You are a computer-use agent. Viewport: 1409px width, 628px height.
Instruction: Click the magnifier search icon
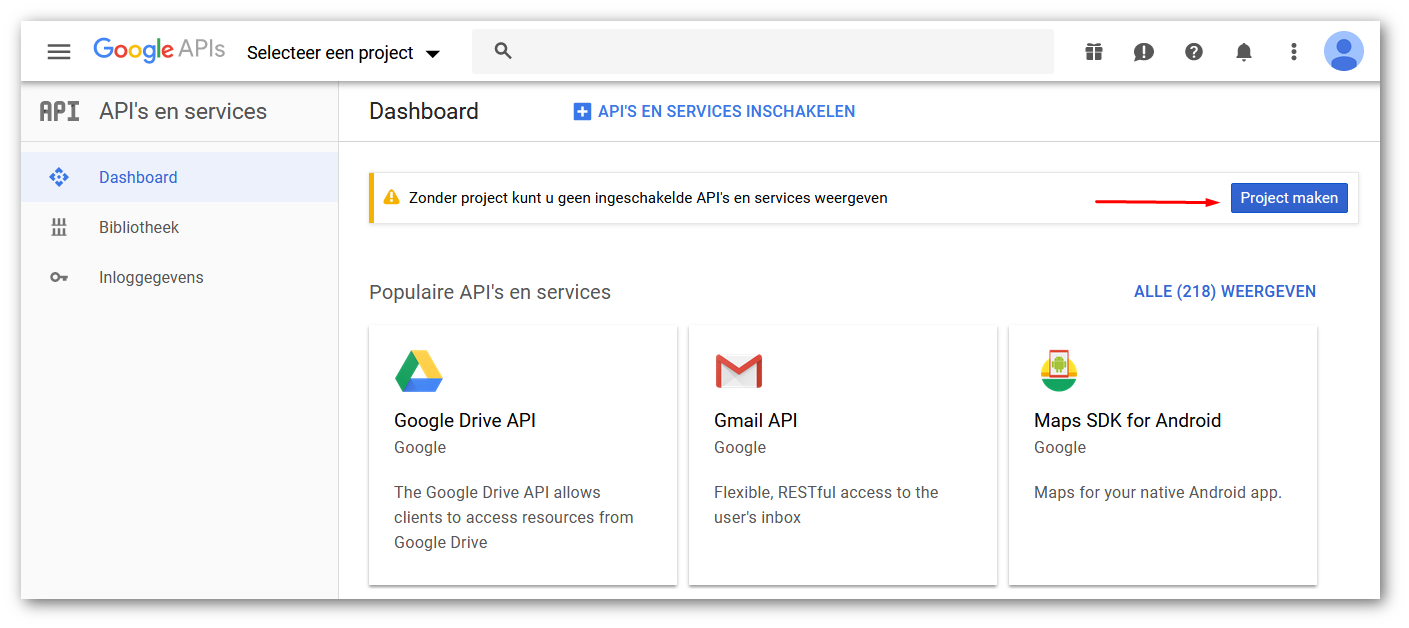tap(503, 51)
